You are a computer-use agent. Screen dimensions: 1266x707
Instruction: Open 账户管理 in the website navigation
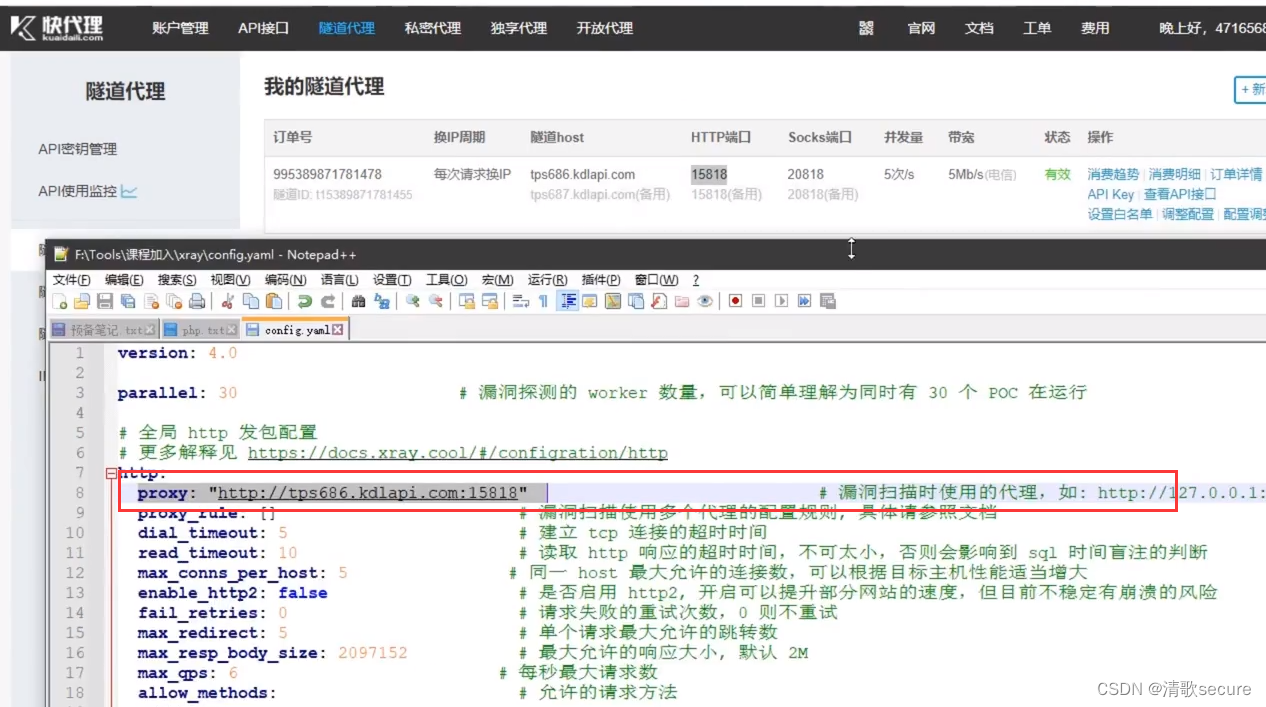(x=180, y=28)
